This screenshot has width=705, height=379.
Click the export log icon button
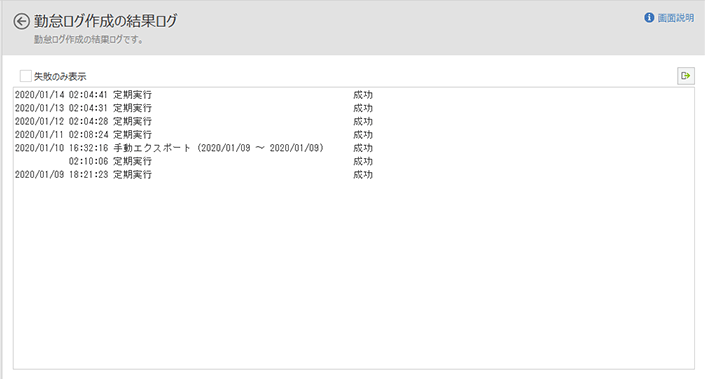tap(686, 76)
